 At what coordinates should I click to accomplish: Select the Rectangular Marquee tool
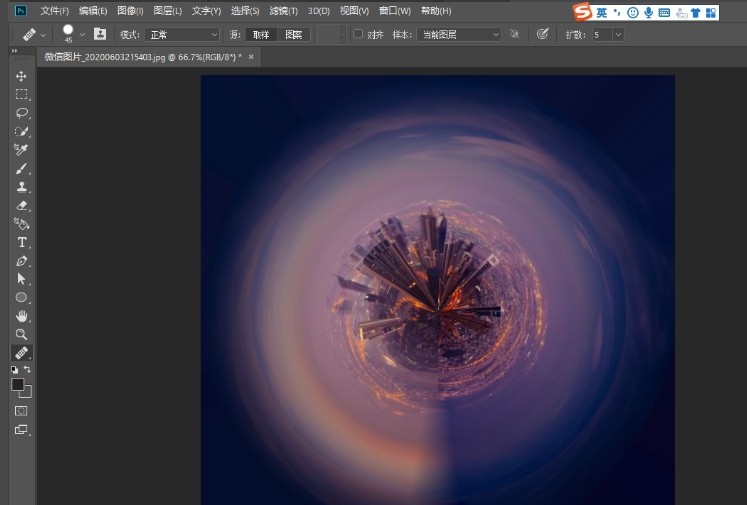[21, 94]
